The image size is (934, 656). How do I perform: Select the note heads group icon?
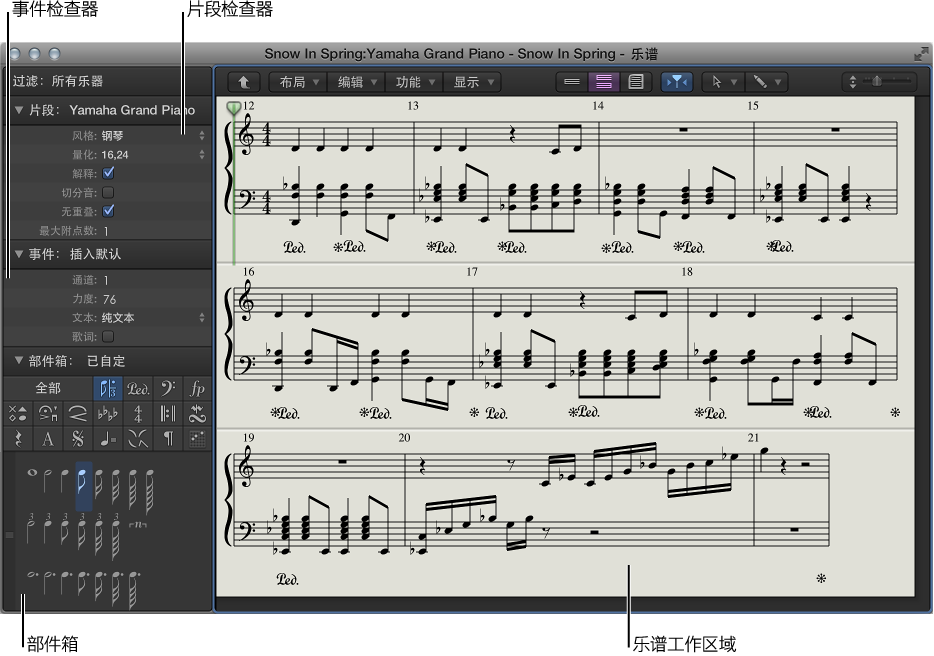[x=18, y=414]
